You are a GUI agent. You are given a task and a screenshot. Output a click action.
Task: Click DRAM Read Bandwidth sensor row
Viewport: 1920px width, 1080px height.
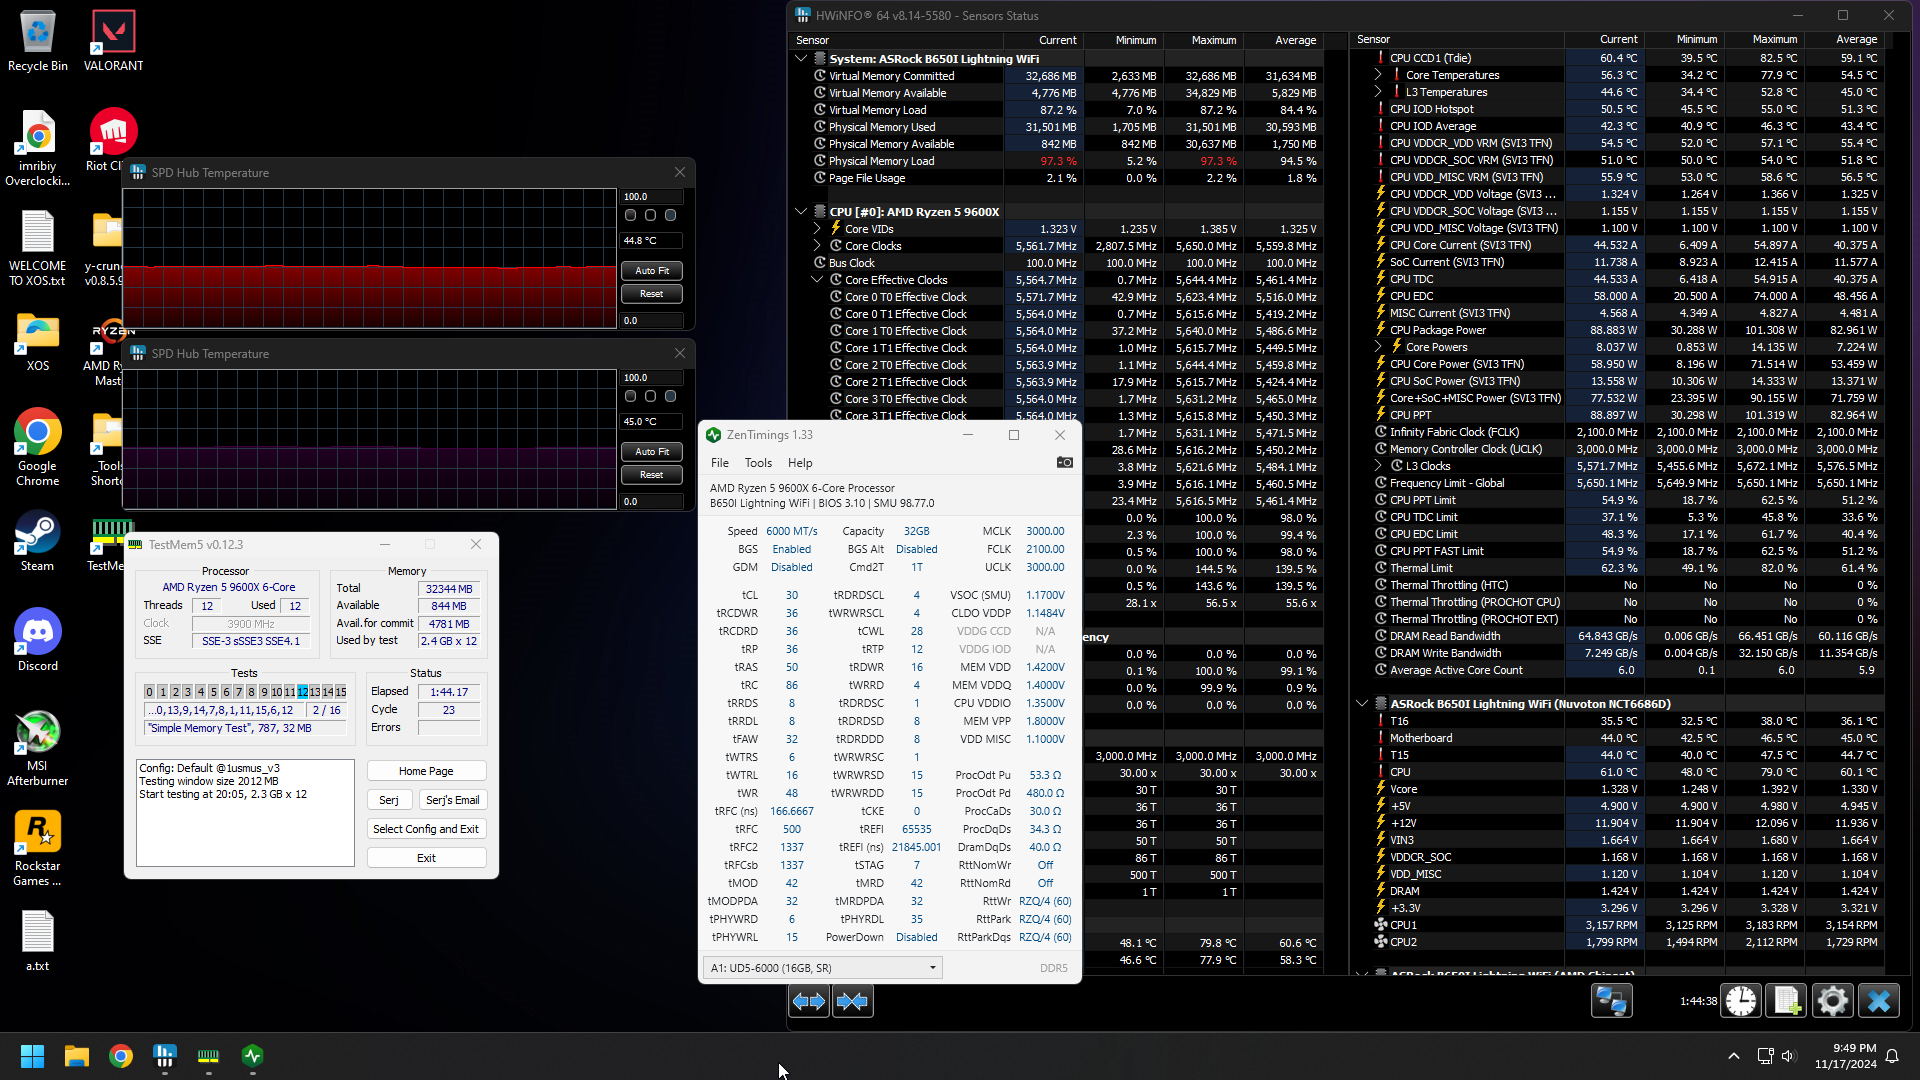click(1617, 636)
